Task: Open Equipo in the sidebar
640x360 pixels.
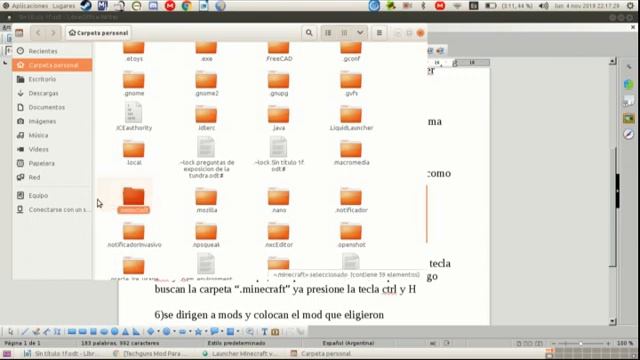Action: tap(52, 196)
